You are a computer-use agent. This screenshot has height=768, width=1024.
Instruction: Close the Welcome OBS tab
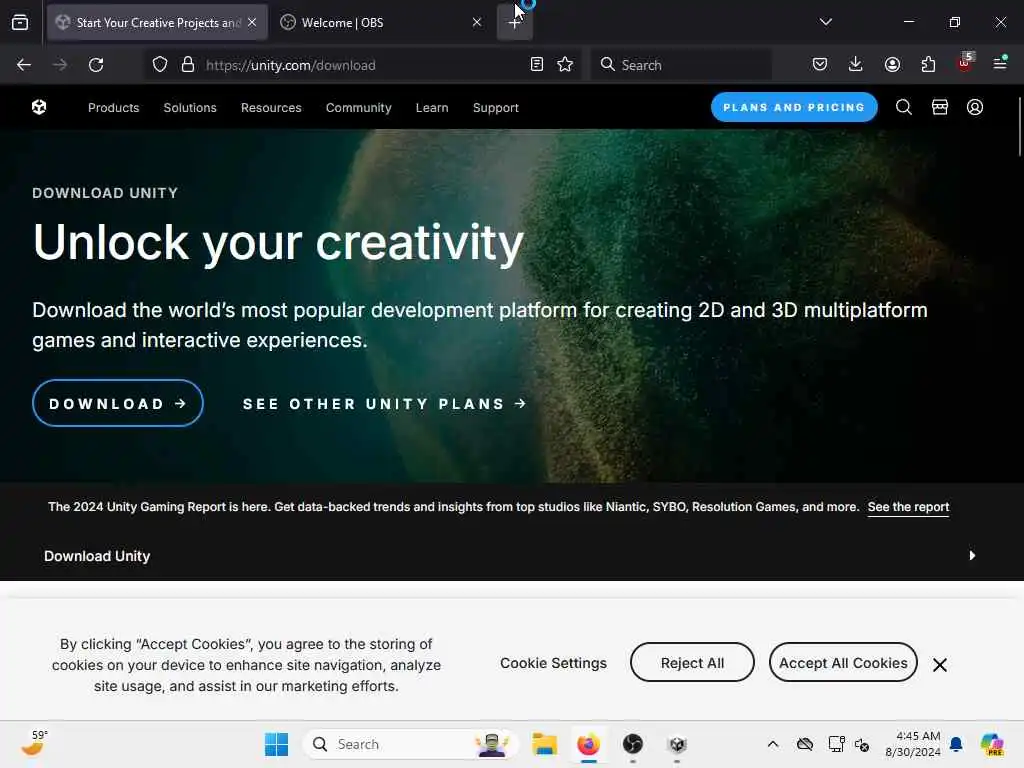[477, 22]
